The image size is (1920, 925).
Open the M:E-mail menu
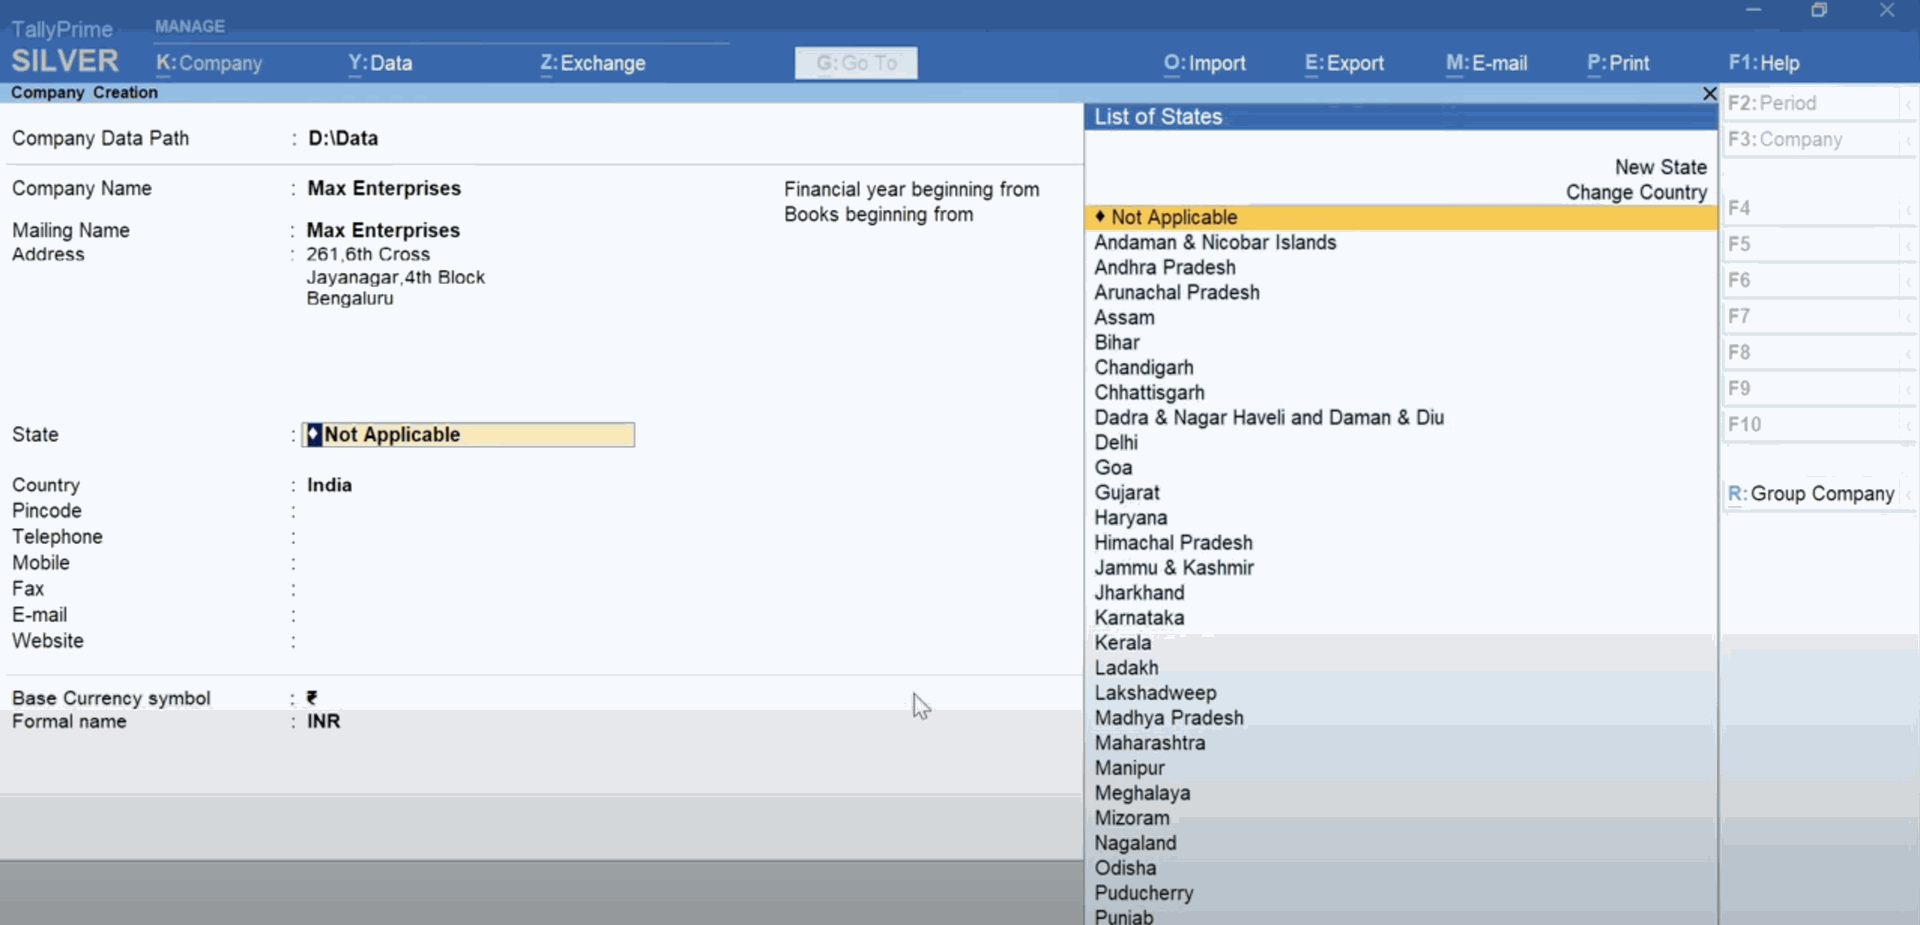coord(1487,63)
